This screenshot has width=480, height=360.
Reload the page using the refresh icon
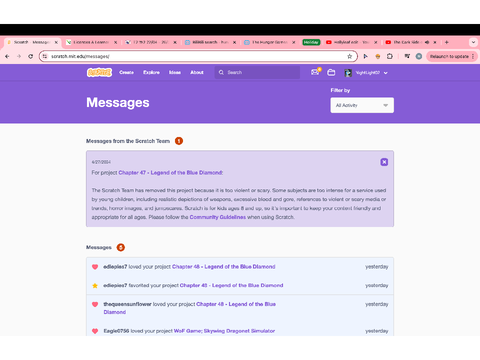coord(31,56)
